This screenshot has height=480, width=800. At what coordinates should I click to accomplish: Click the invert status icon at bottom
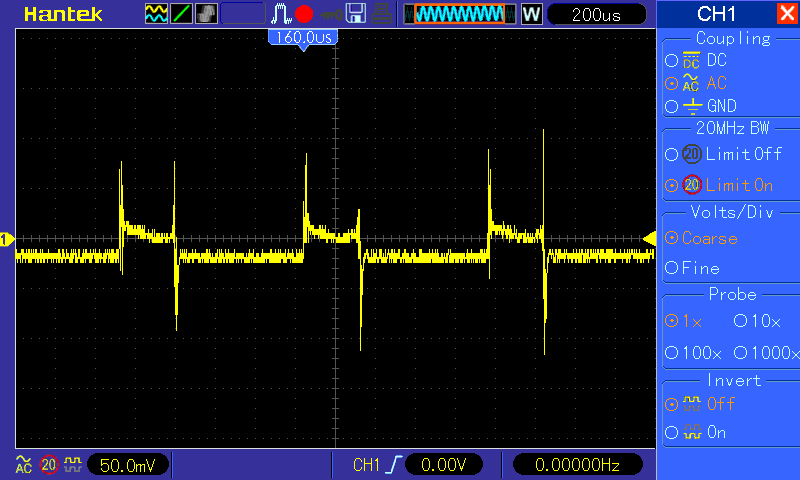pyautogui.click(x=73, y=464)
